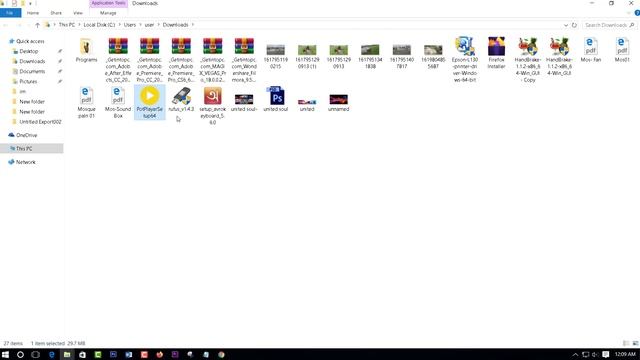Select the Mosque pain 01 PDF file
640x360 pixels.
(x=87, y=102)
